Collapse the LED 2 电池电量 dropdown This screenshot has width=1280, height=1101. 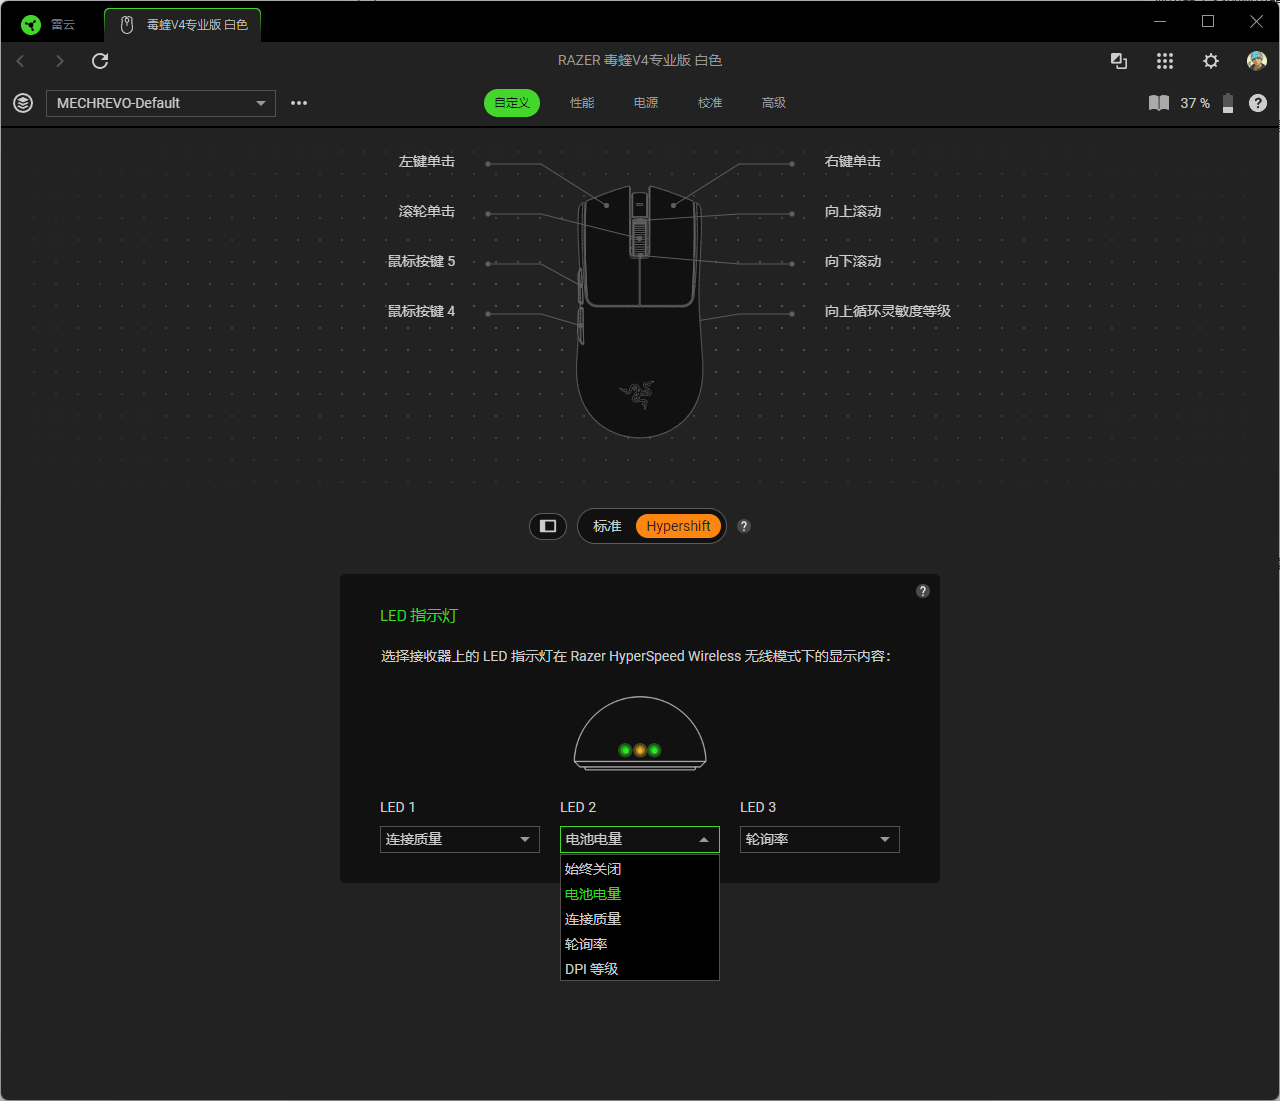tap(640, 839)
